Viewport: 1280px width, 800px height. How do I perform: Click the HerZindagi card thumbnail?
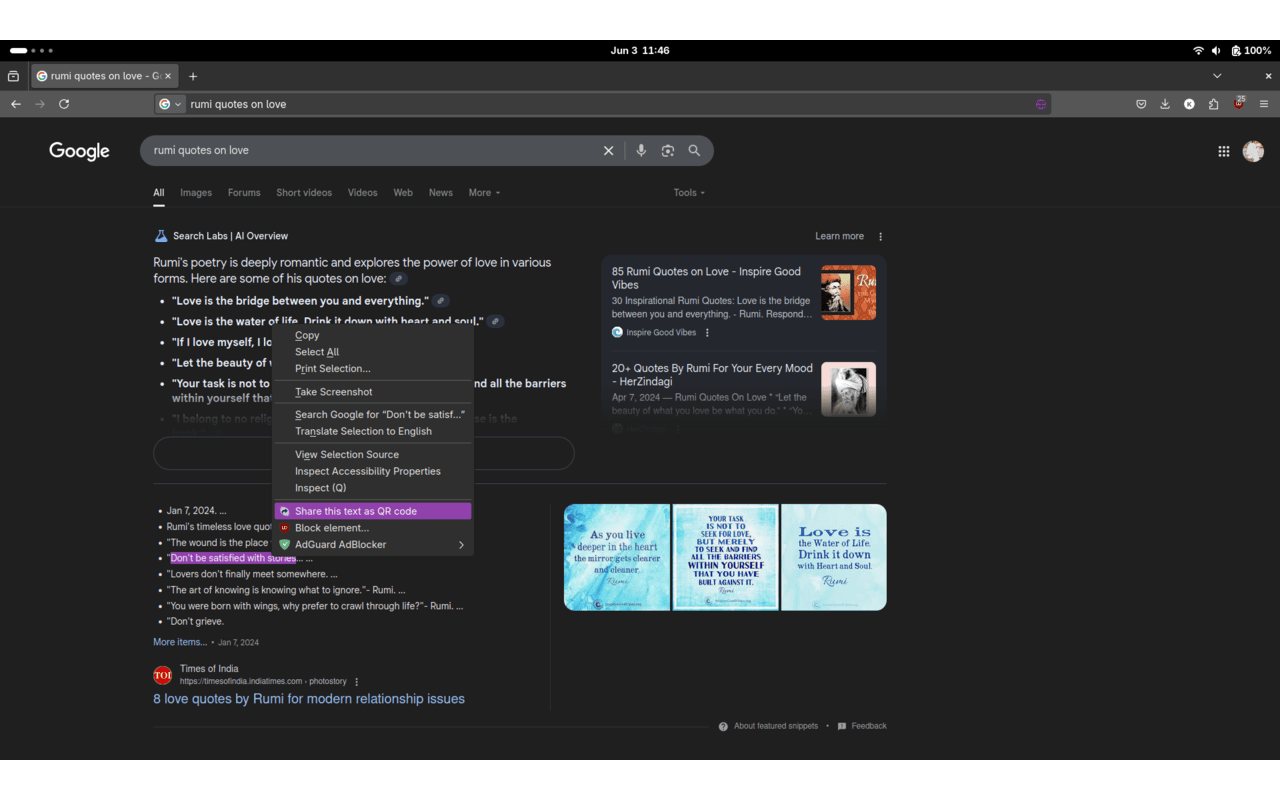(848, 389)
